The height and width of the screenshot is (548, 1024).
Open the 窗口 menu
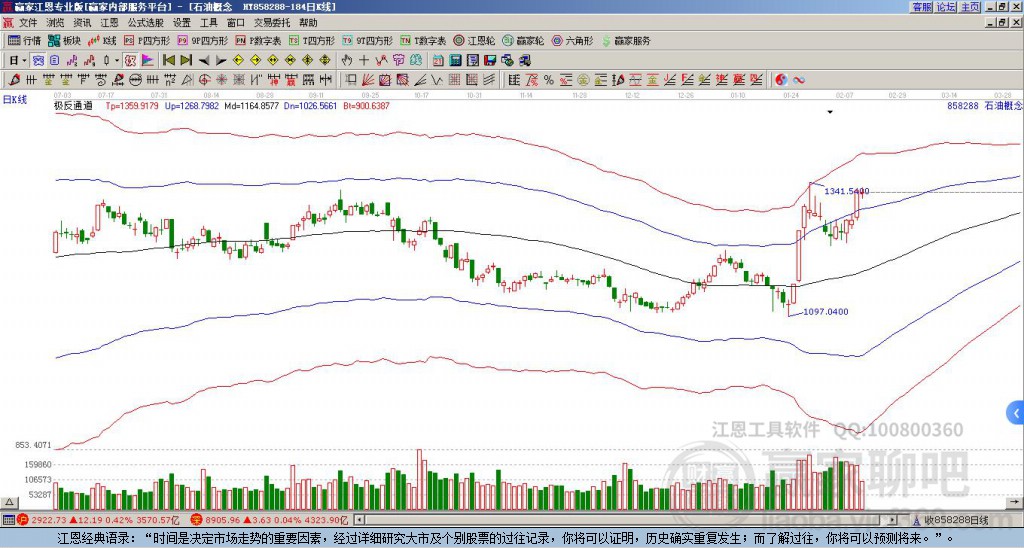[x=236, y=23]
